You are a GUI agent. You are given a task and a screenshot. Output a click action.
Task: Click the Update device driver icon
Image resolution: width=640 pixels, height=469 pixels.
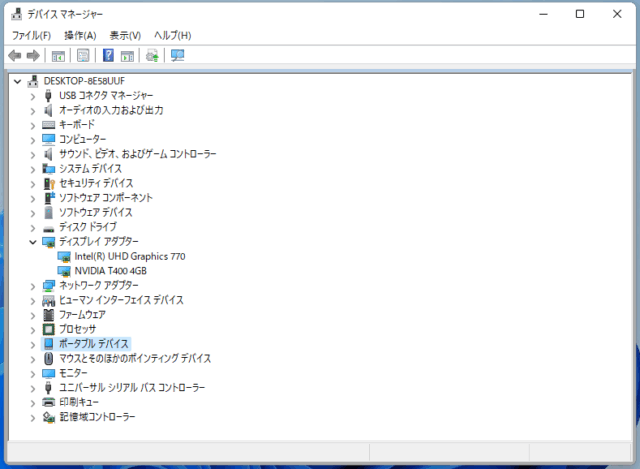click(x=152, y=56)
